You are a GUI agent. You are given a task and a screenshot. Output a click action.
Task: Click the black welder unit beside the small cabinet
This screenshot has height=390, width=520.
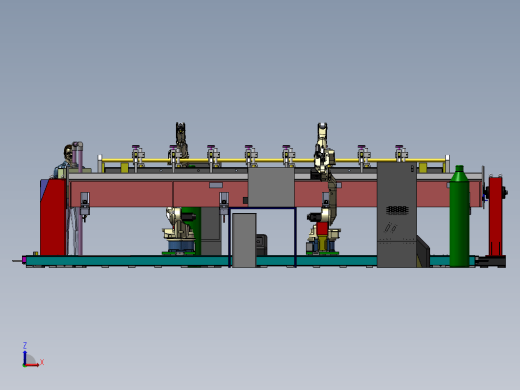261,245
